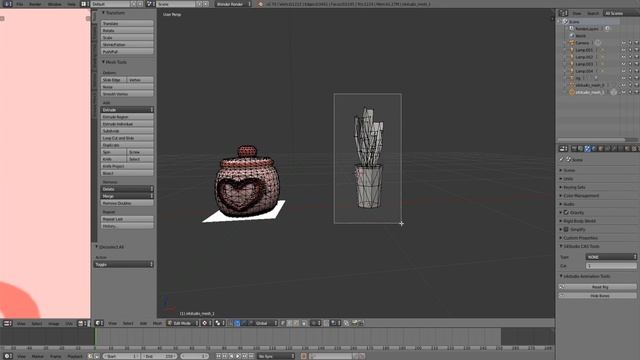The image size is (640, 360).
Task: Click the Bisect button
Action: [127, 173]
